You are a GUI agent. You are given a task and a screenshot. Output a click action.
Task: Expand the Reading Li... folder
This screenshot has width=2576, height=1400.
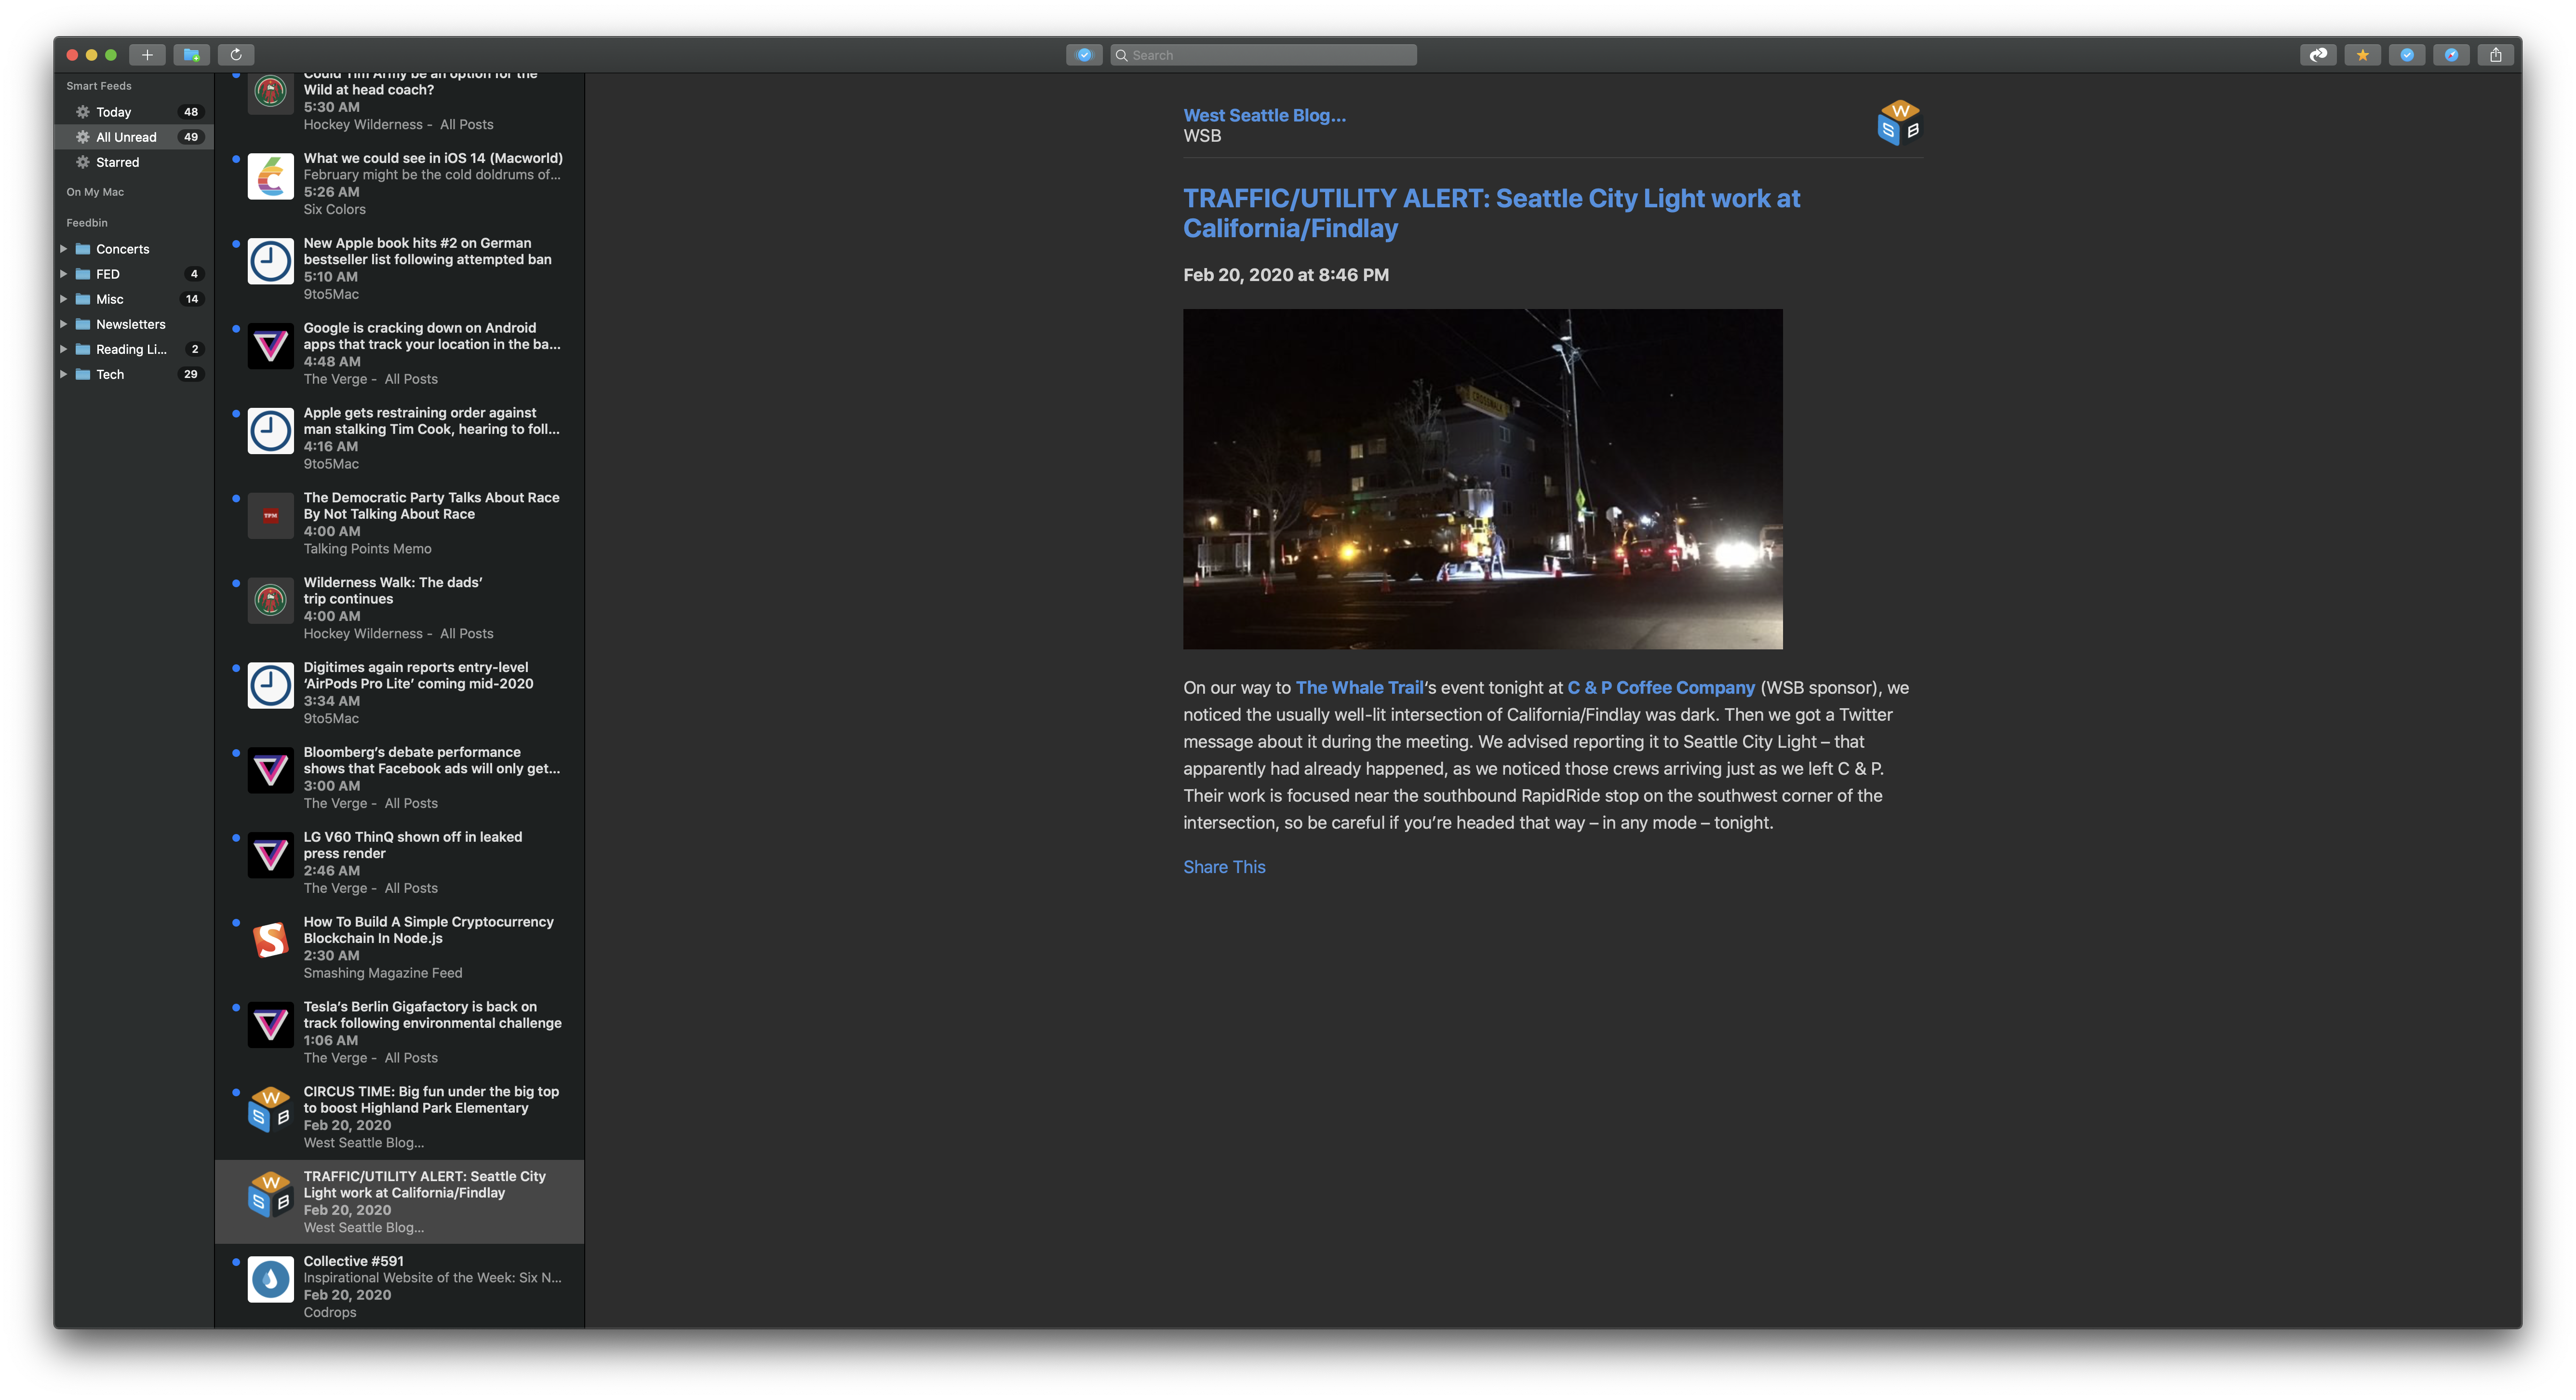[x=63, y=349]
